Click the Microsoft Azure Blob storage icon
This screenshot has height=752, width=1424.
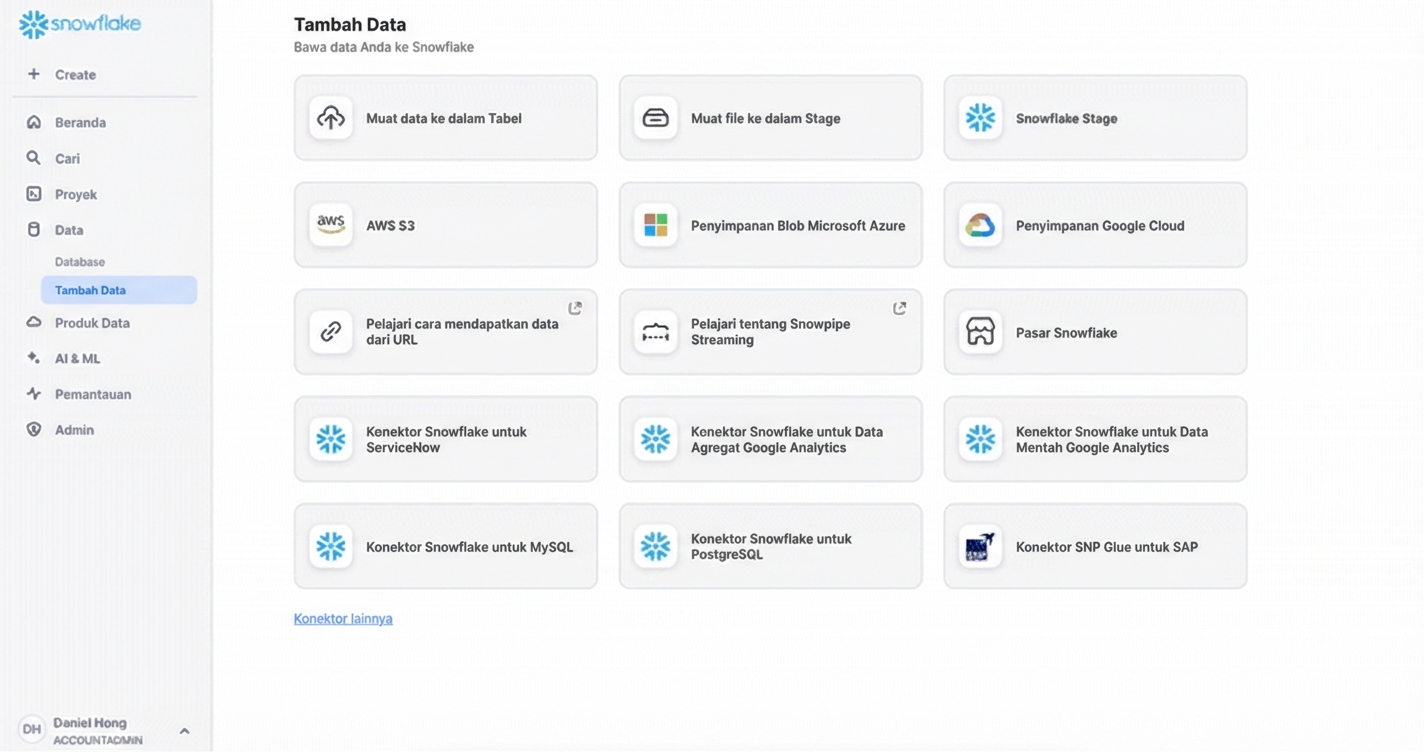click(656, 225)
